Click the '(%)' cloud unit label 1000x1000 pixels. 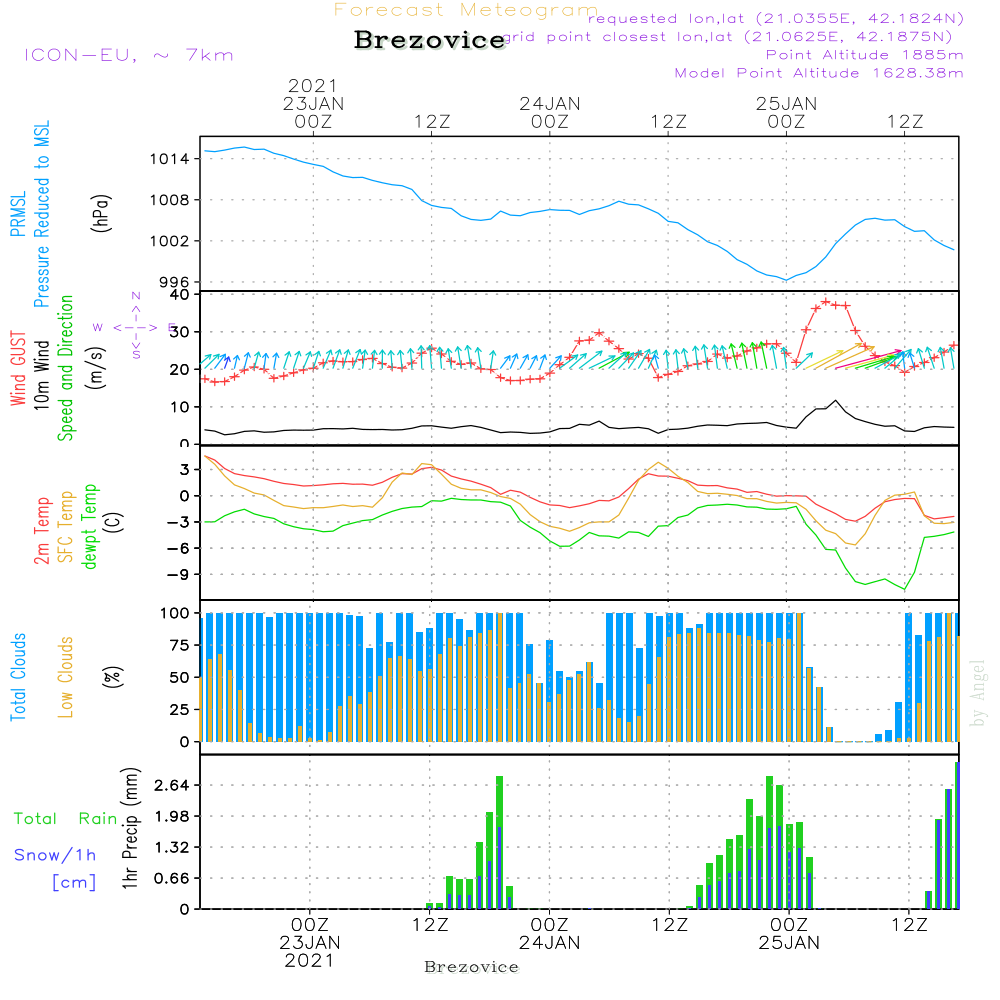pos(112,677)
